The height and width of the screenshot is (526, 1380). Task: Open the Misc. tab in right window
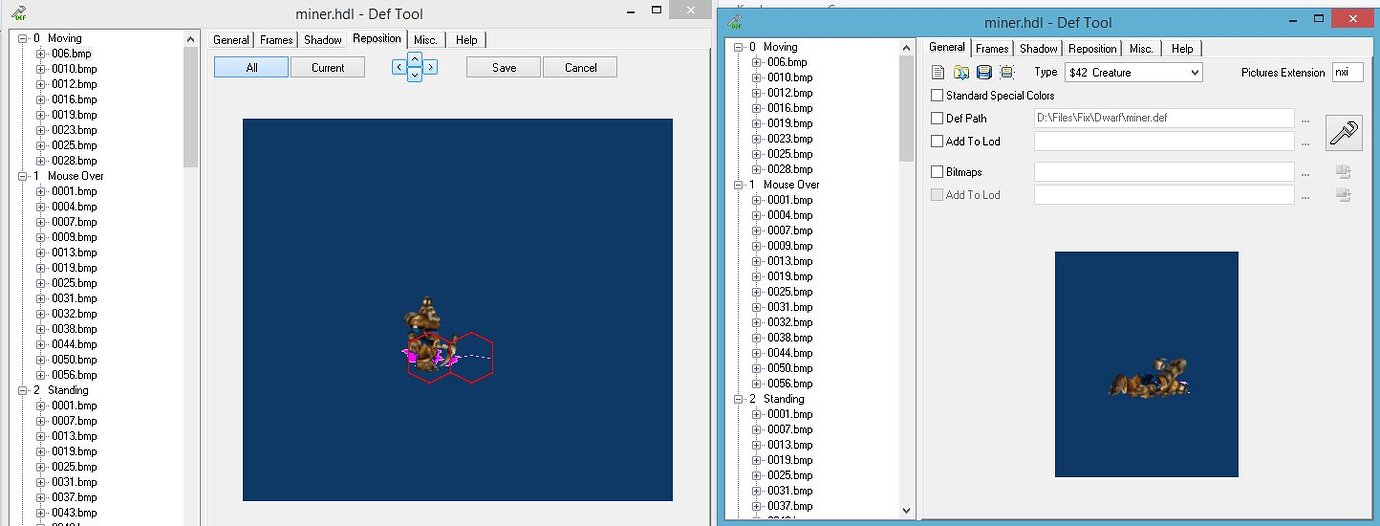coord(1141,48)
